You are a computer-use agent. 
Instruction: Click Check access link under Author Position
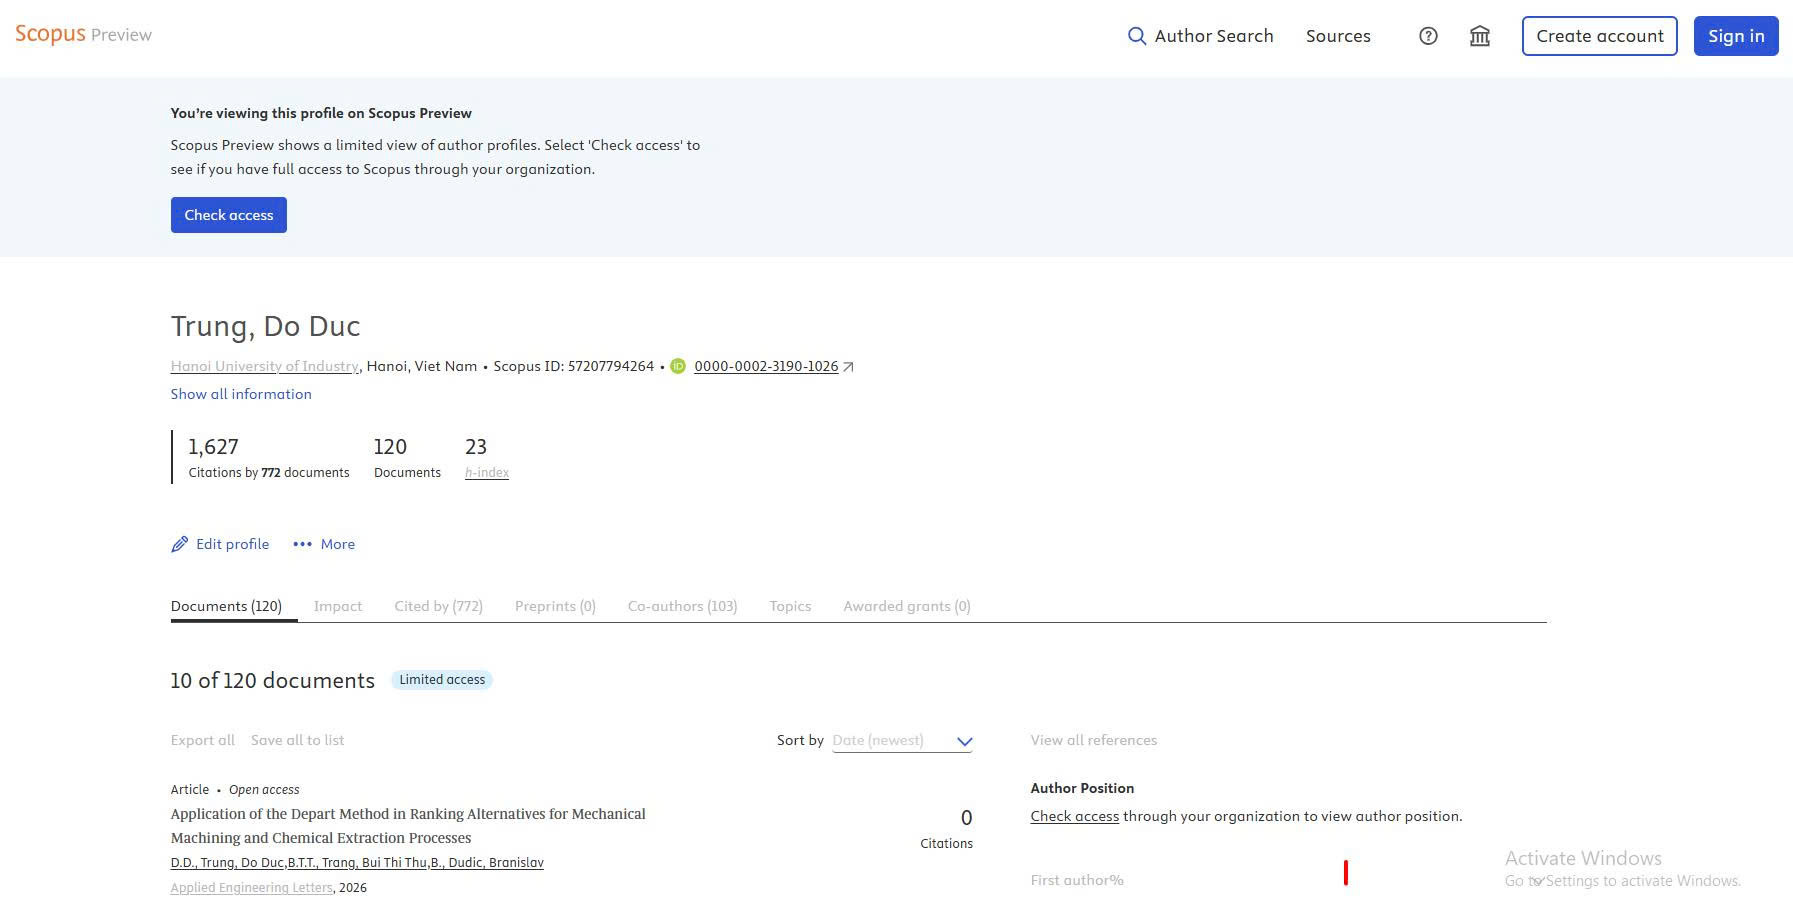(x=1075, y=816)
